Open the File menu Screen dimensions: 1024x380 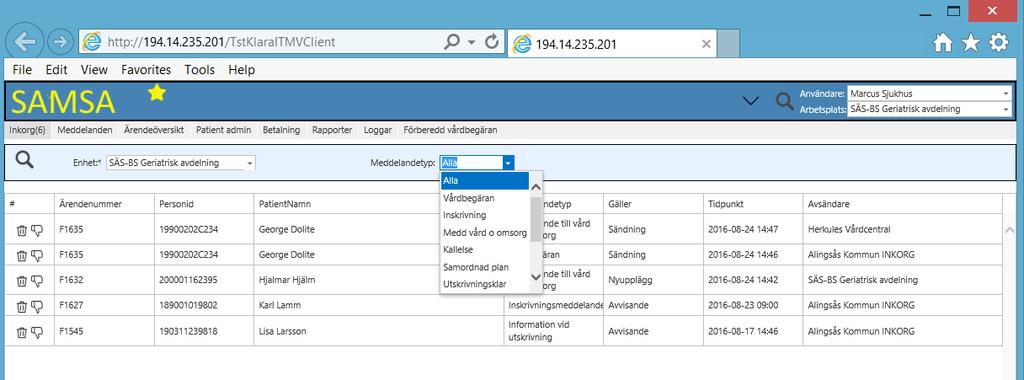[22, 70]
